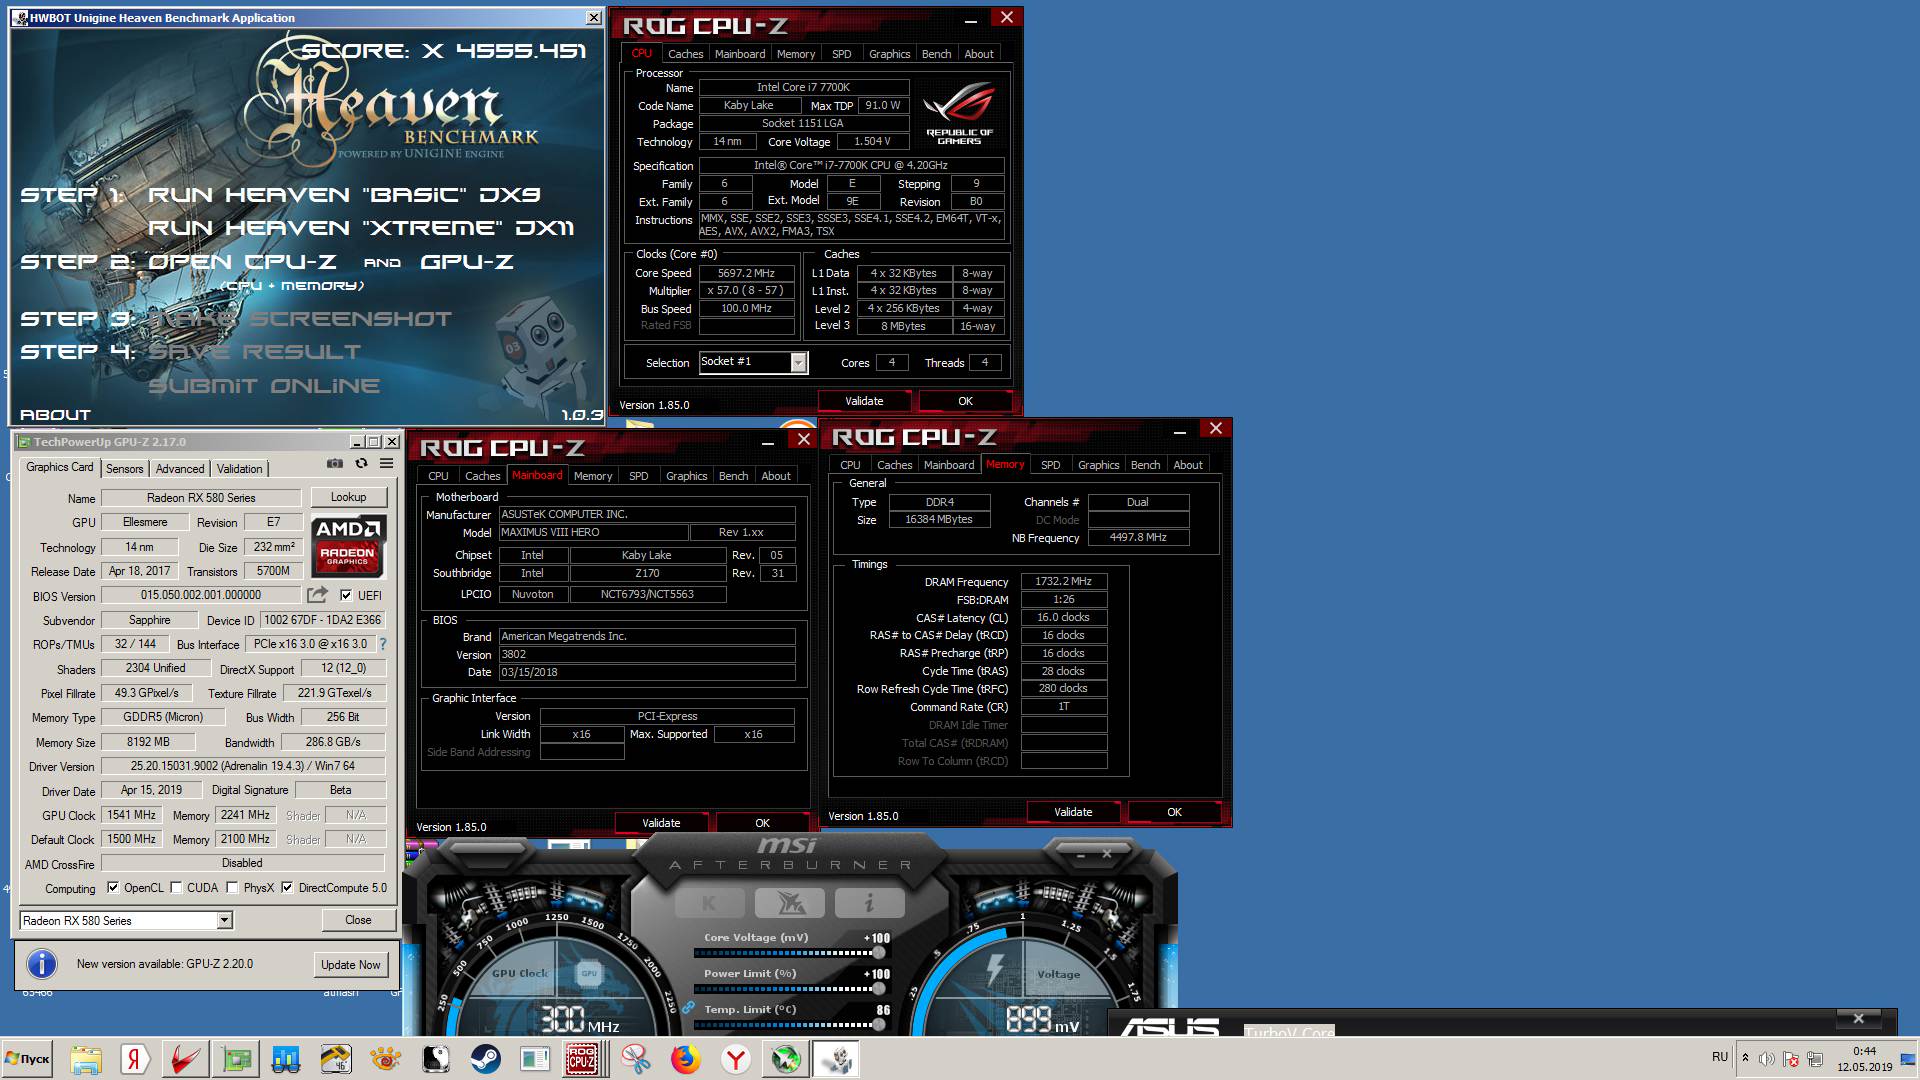Click the Update Now button

pyautogui.click(x=350, y=964)
